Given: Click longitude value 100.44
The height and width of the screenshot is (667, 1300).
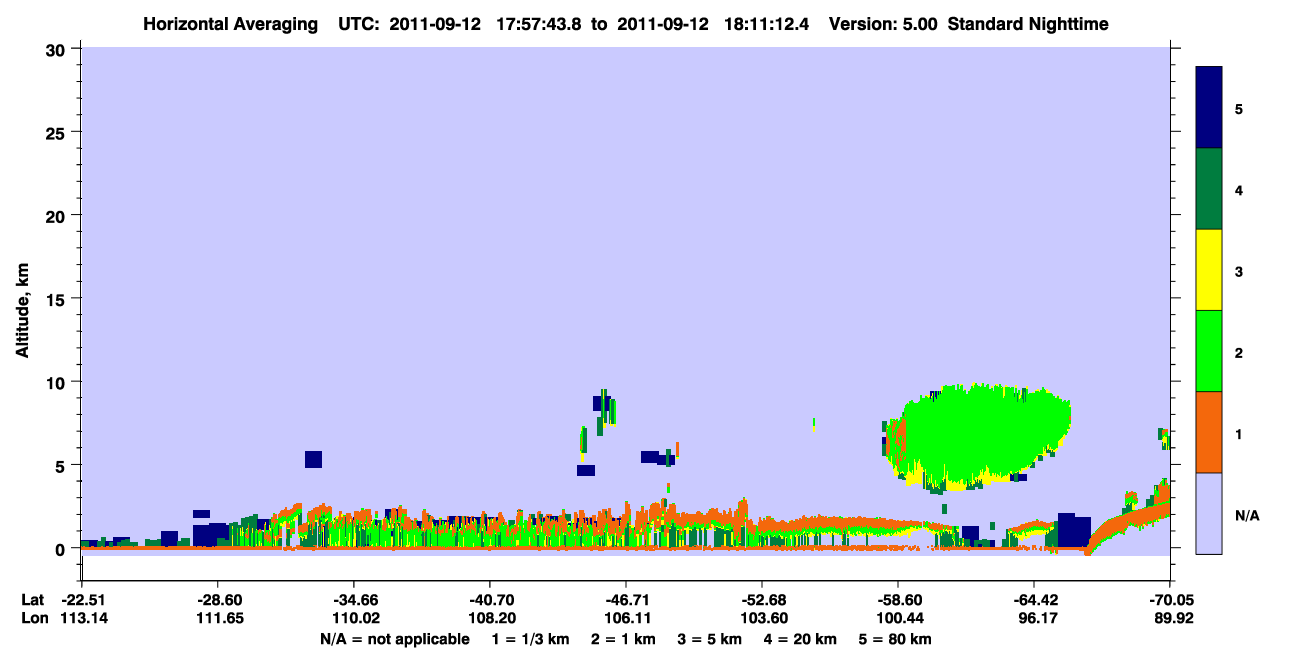Looking at the screenshot, I should [x=898, y=619].
